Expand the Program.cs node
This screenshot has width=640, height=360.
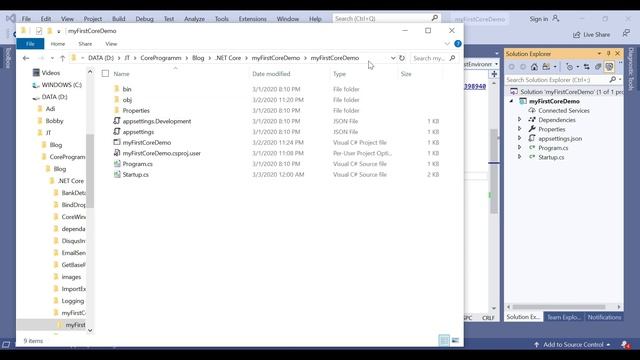click(520, 147)
